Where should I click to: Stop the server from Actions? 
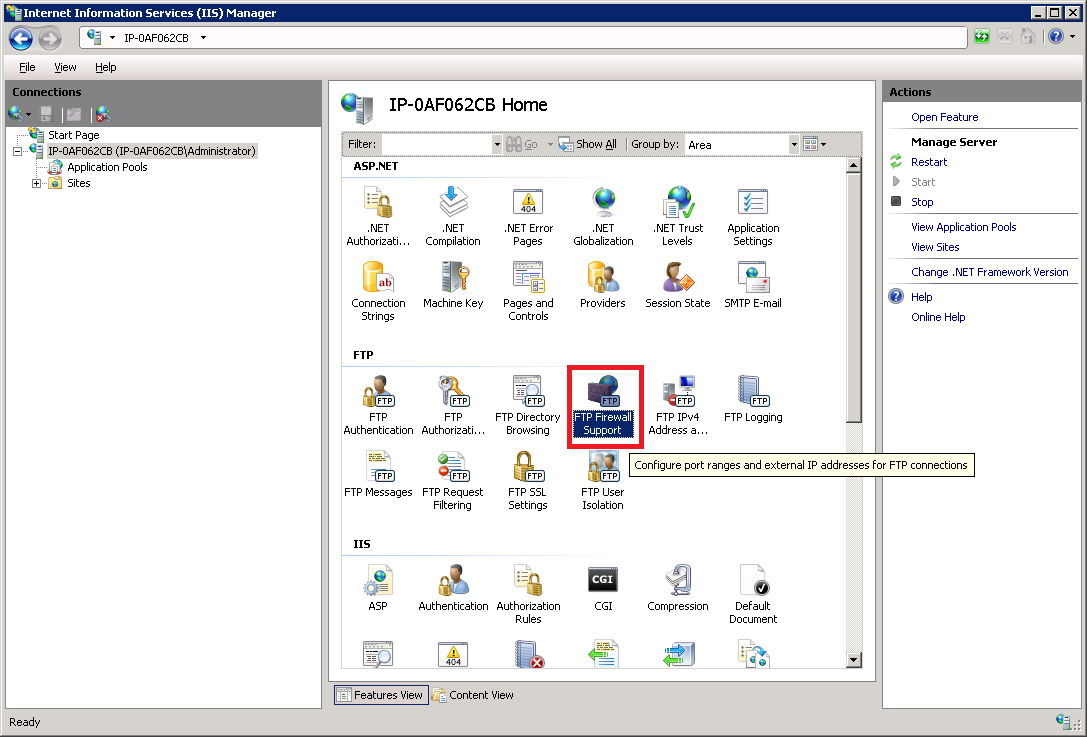(x=922, y=202)
